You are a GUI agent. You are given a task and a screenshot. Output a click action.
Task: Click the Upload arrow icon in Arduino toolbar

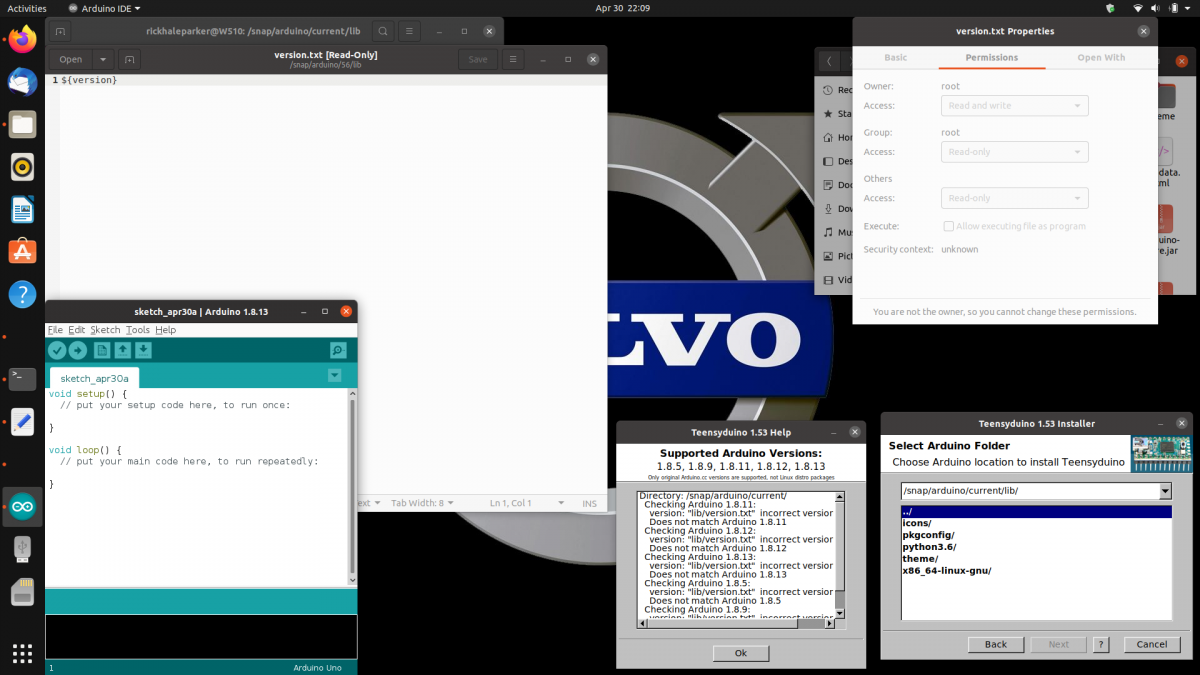[x=79, y=350]
